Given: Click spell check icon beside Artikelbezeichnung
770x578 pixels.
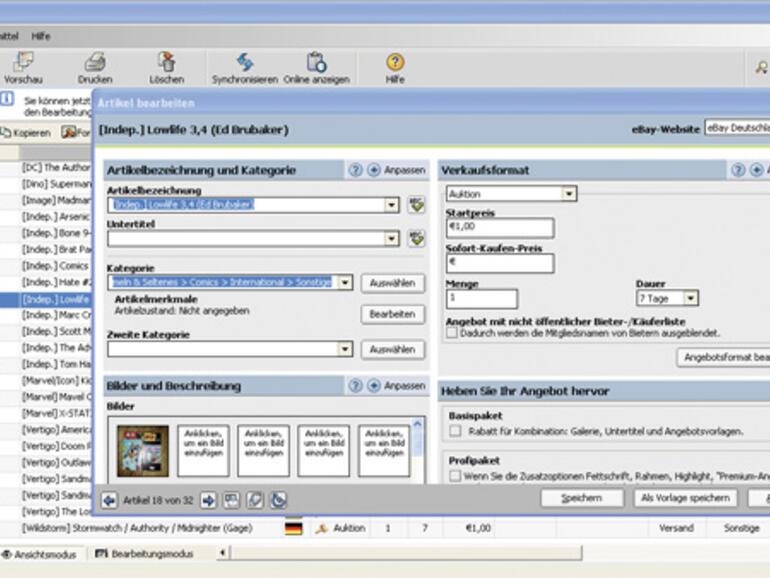Looking at the screenshot, I should tap(416, 205).
